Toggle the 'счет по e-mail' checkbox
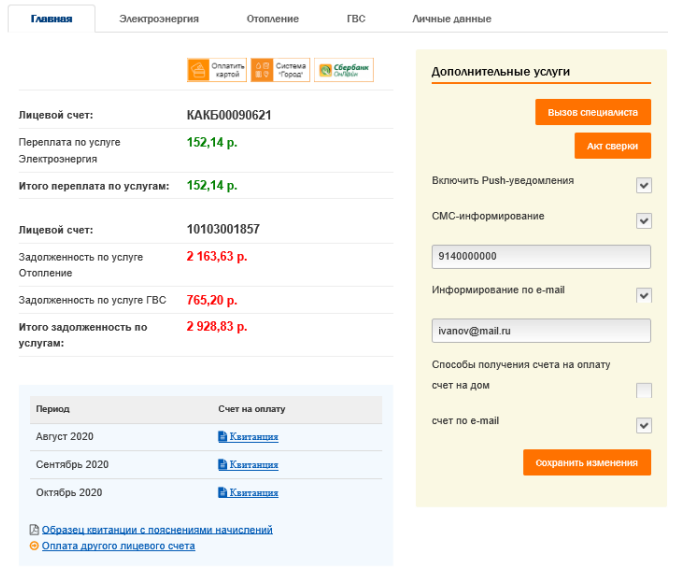Image resolution: width=675 pixels, height=571 pixels. [x=644, y=425]
